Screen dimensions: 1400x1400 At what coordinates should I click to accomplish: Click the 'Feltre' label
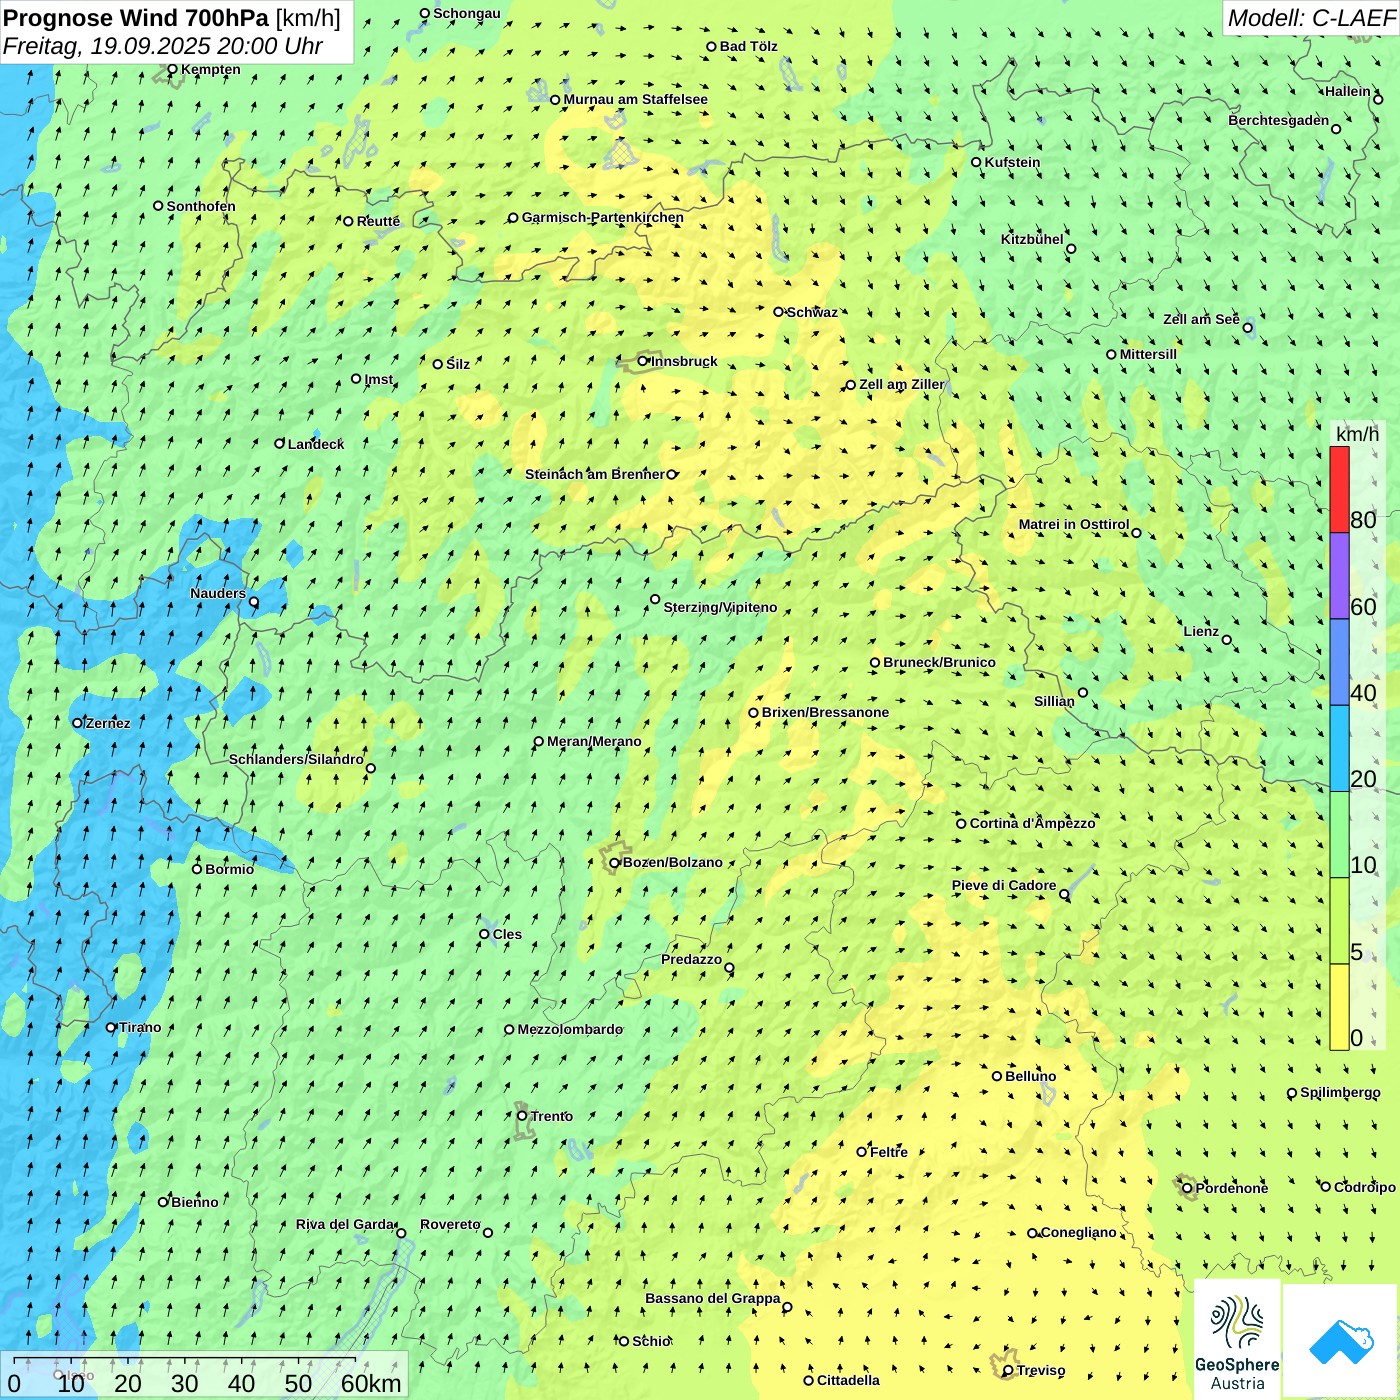[x=888, y=1152]
